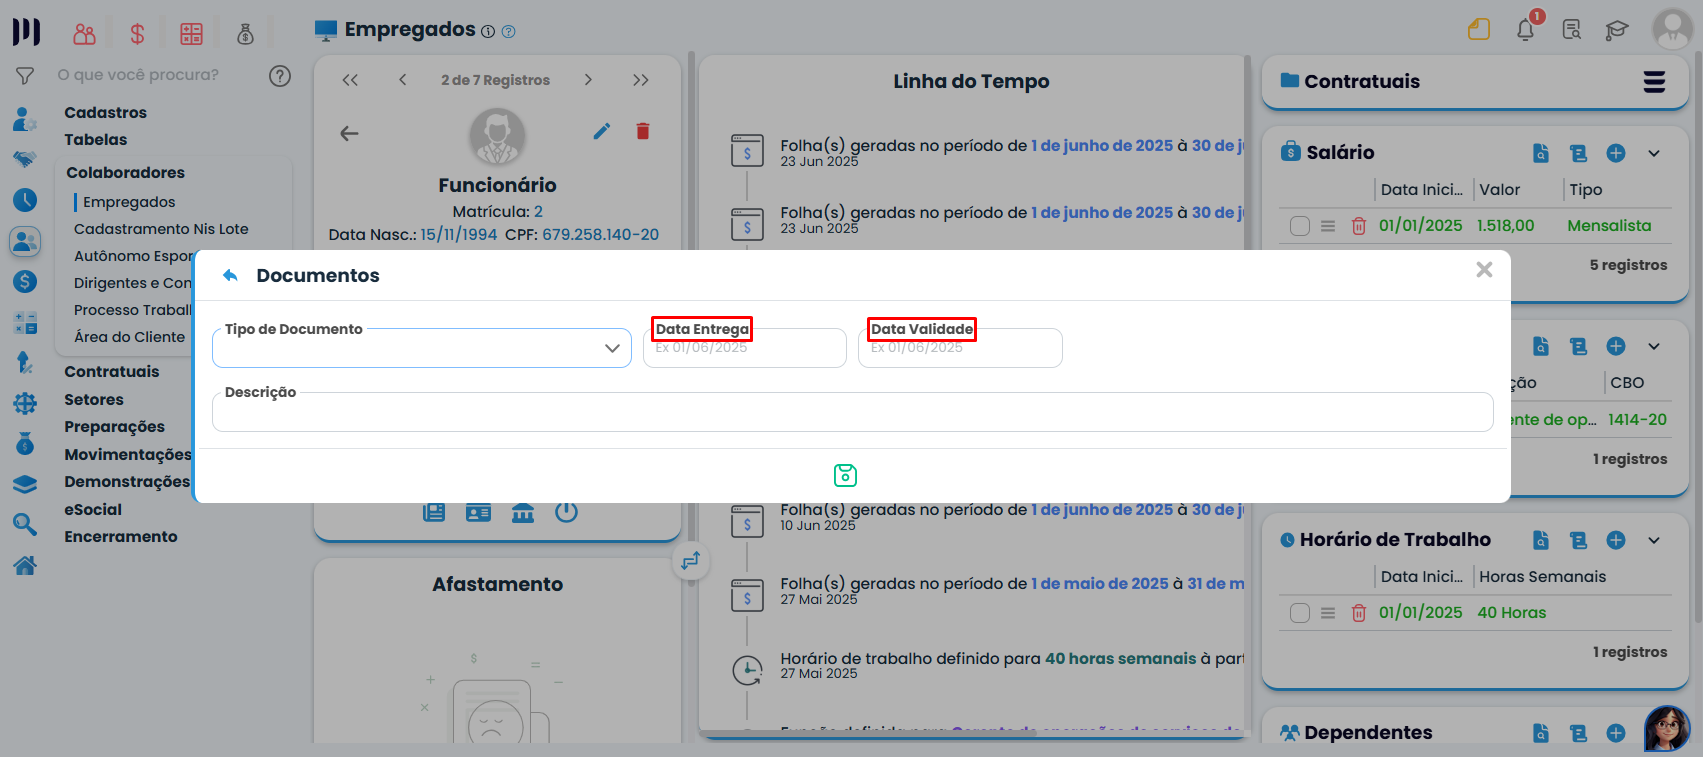Click the 'Mensalista' value in the Salário row

pos(1609,226)
